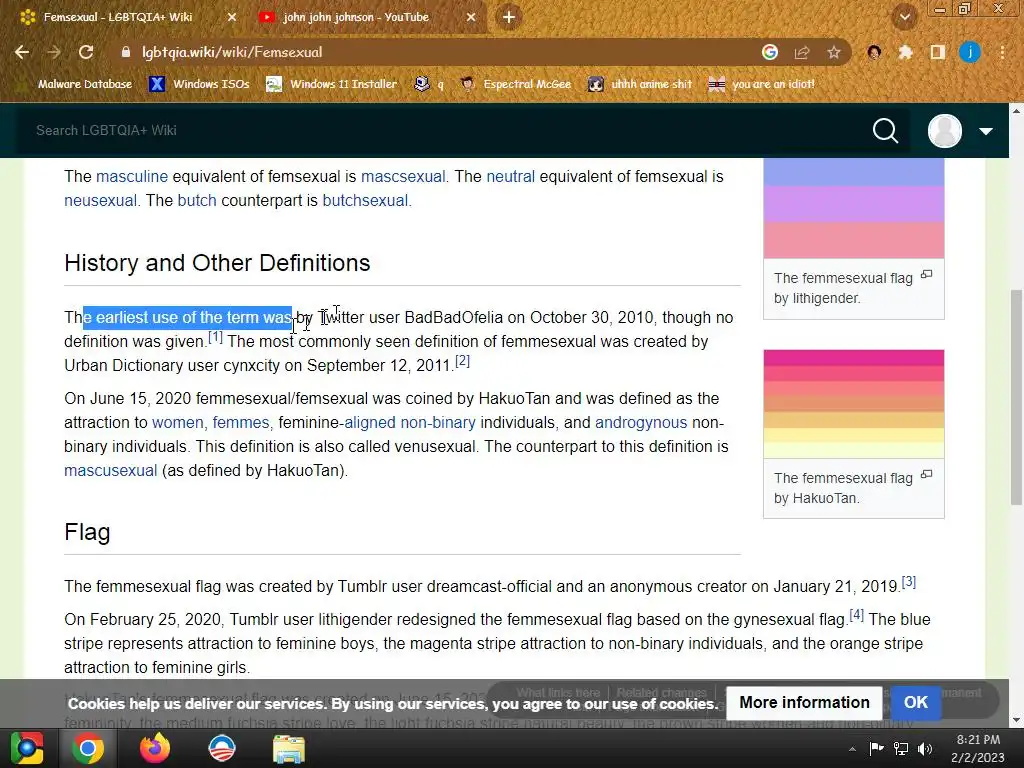Image resolution: width=1024 pixels, height=768 pixels.
Task: Close the Femsexual wiki tab
Action: (x=232, y=18)
